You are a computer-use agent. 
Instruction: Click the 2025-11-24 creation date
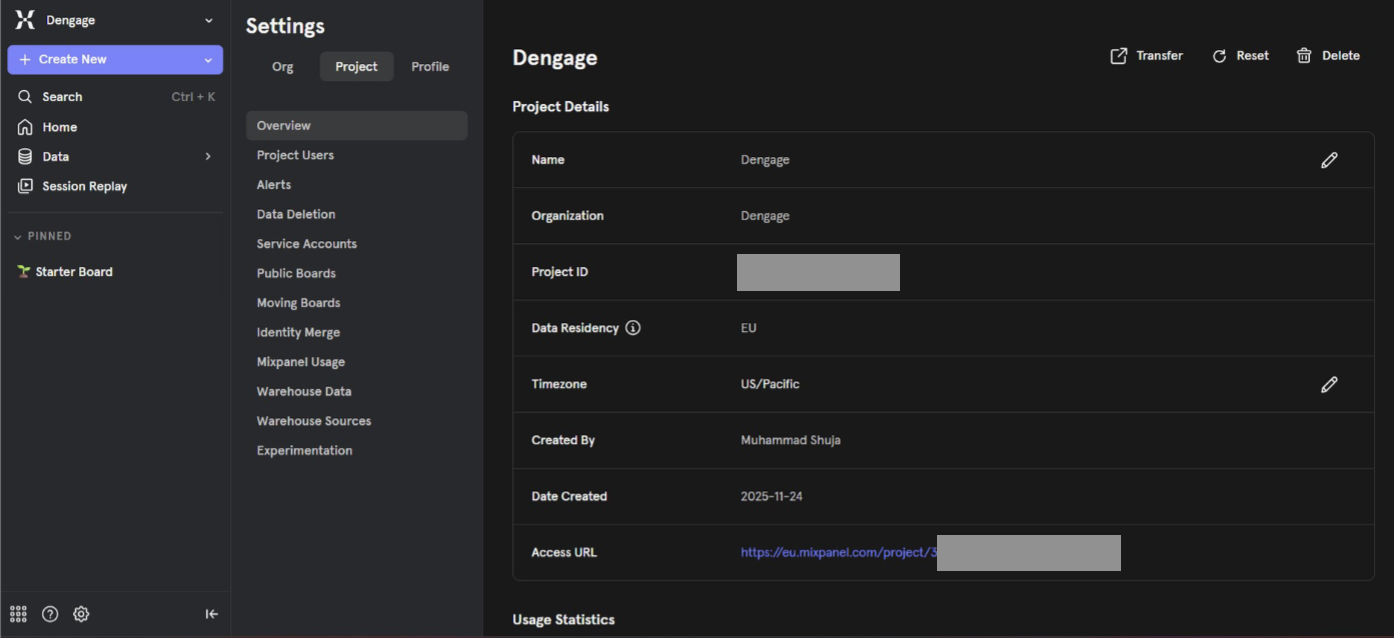[x=774, y=496]
